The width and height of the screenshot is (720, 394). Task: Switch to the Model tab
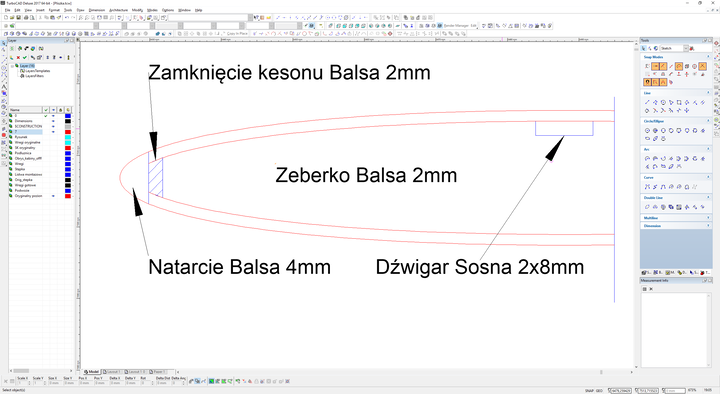(x=91, y=371)
